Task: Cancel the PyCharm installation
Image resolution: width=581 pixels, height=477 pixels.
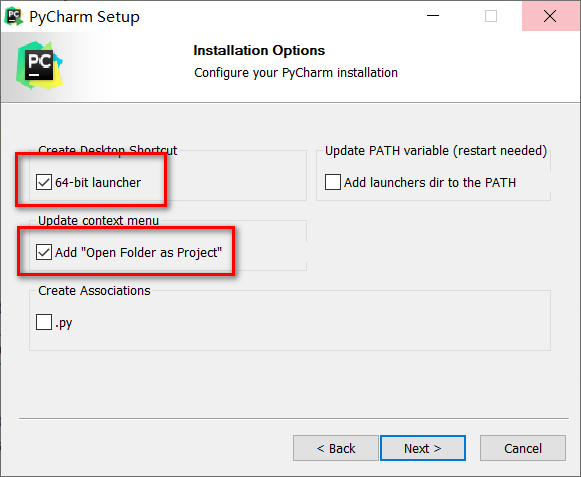Action: (x=523, y=448)
